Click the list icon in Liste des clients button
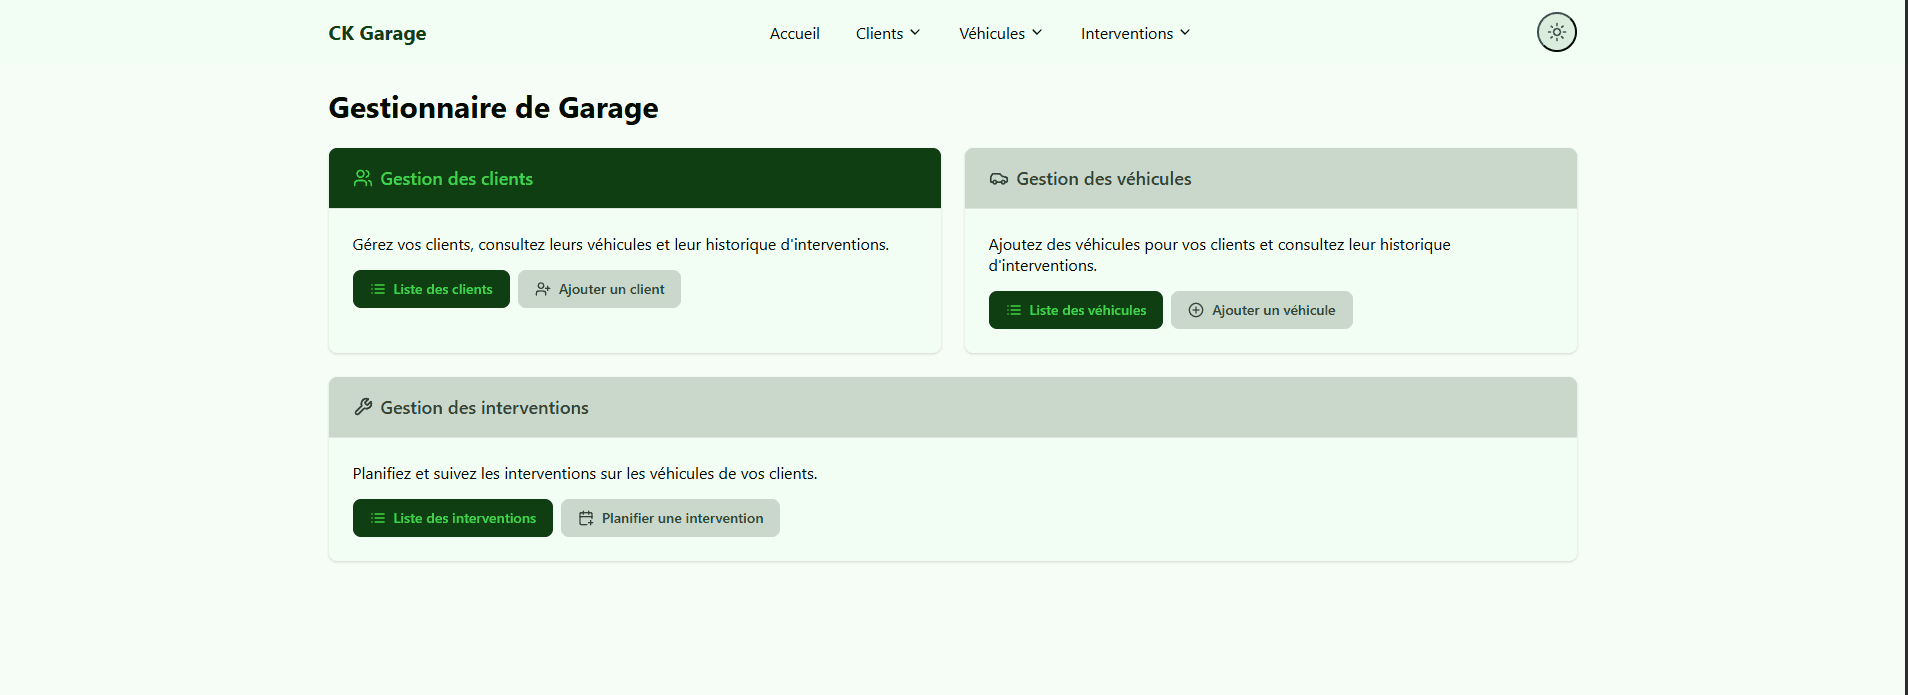This screenshot has width=1908, height=695. [378, 289]
